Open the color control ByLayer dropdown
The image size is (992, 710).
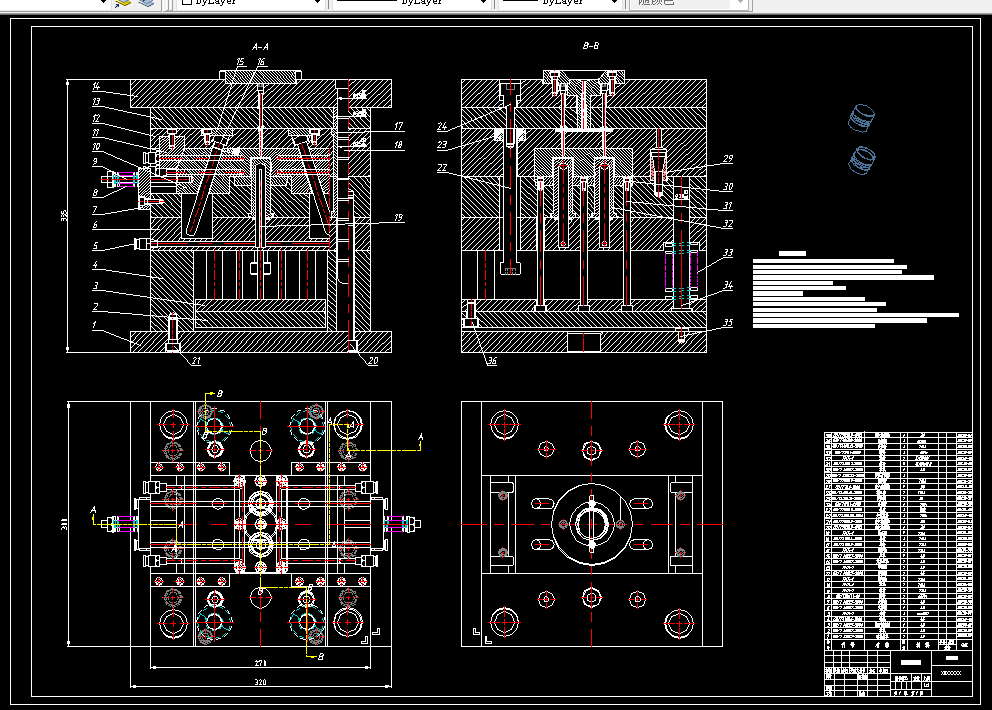coord(249,3)
